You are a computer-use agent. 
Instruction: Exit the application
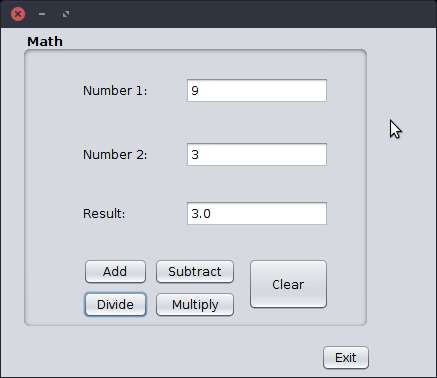[x=346, y=358]
